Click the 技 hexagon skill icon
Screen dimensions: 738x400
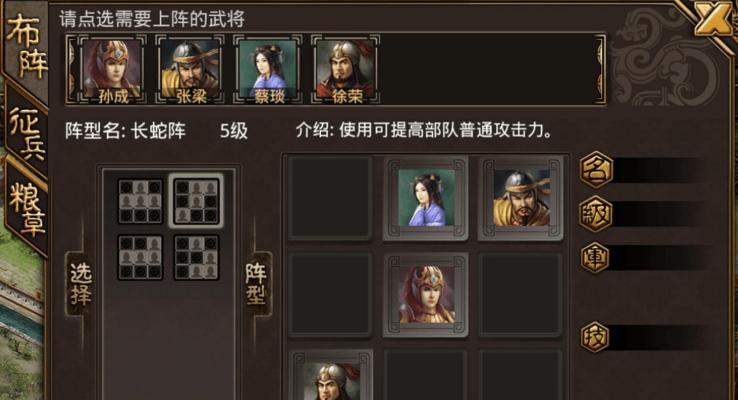coord(595,337)
